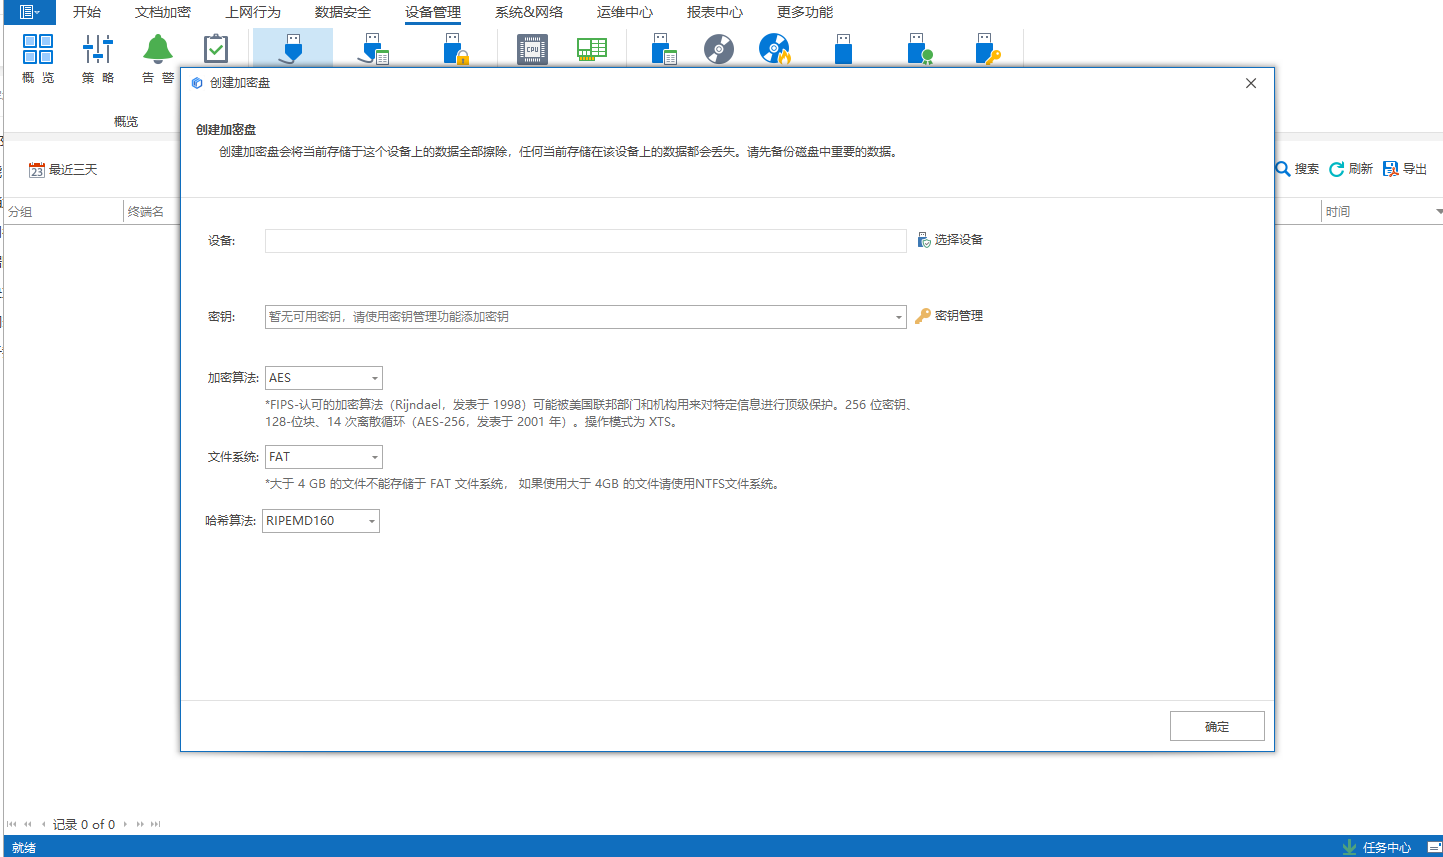1443x857 pixels.
Task: Click the green memory board icon
Action: (592, 49)
